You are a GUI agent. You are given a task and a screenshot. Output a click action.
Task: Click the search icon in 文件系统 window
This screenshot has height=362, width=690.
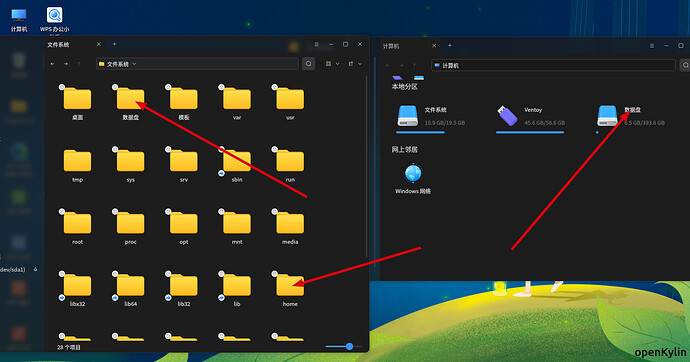308,64
